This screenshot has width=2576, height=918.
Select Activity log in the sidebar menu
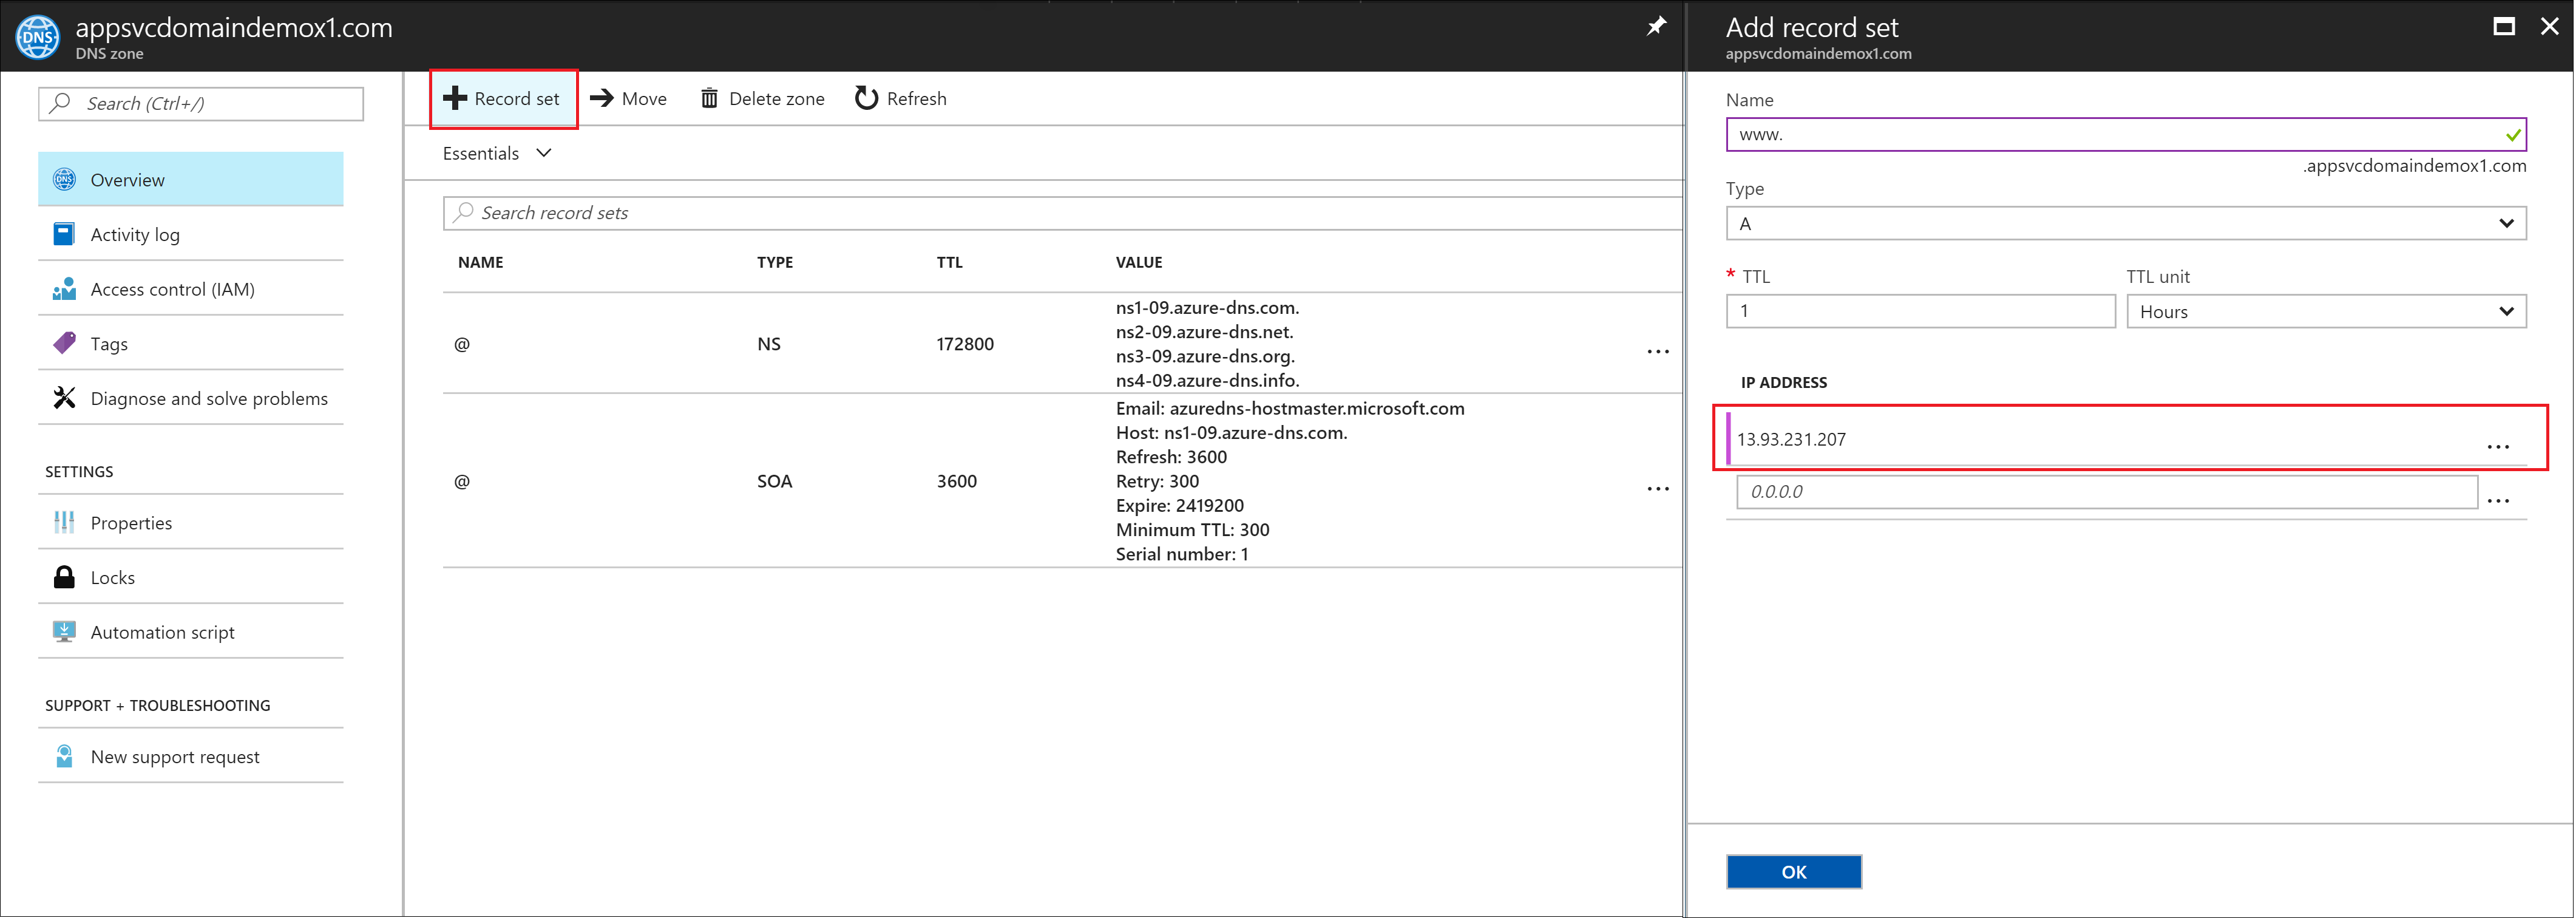pos(135,234)
